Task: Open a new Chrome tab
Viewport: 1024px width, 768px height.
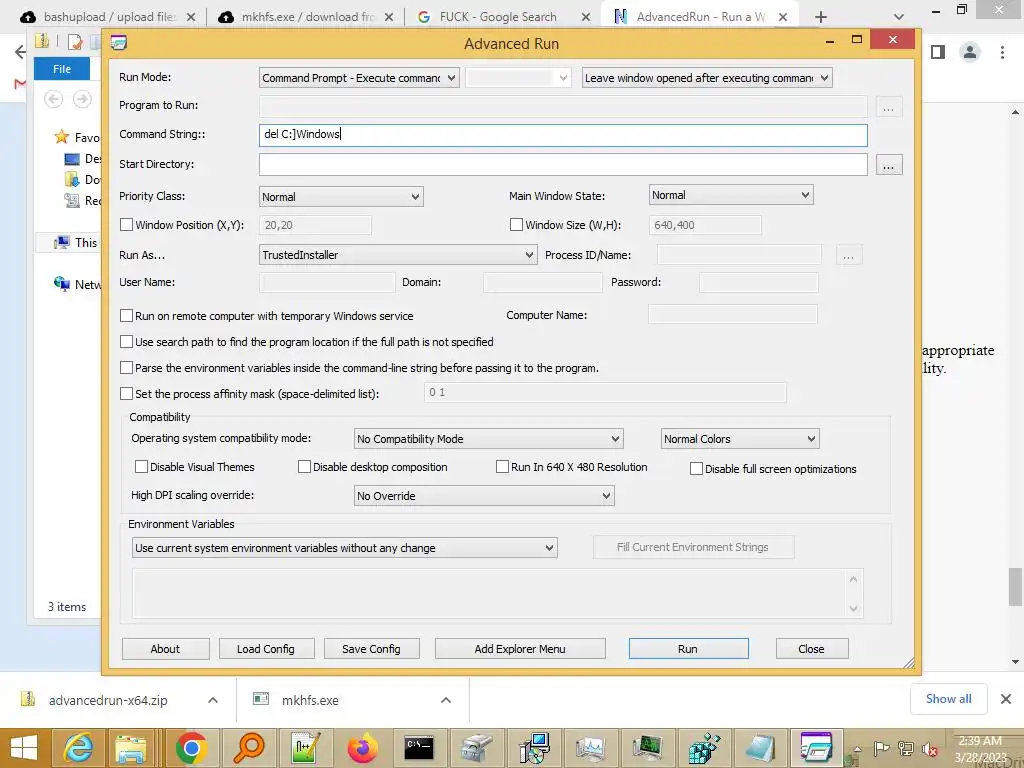Action: coord(821,17)
